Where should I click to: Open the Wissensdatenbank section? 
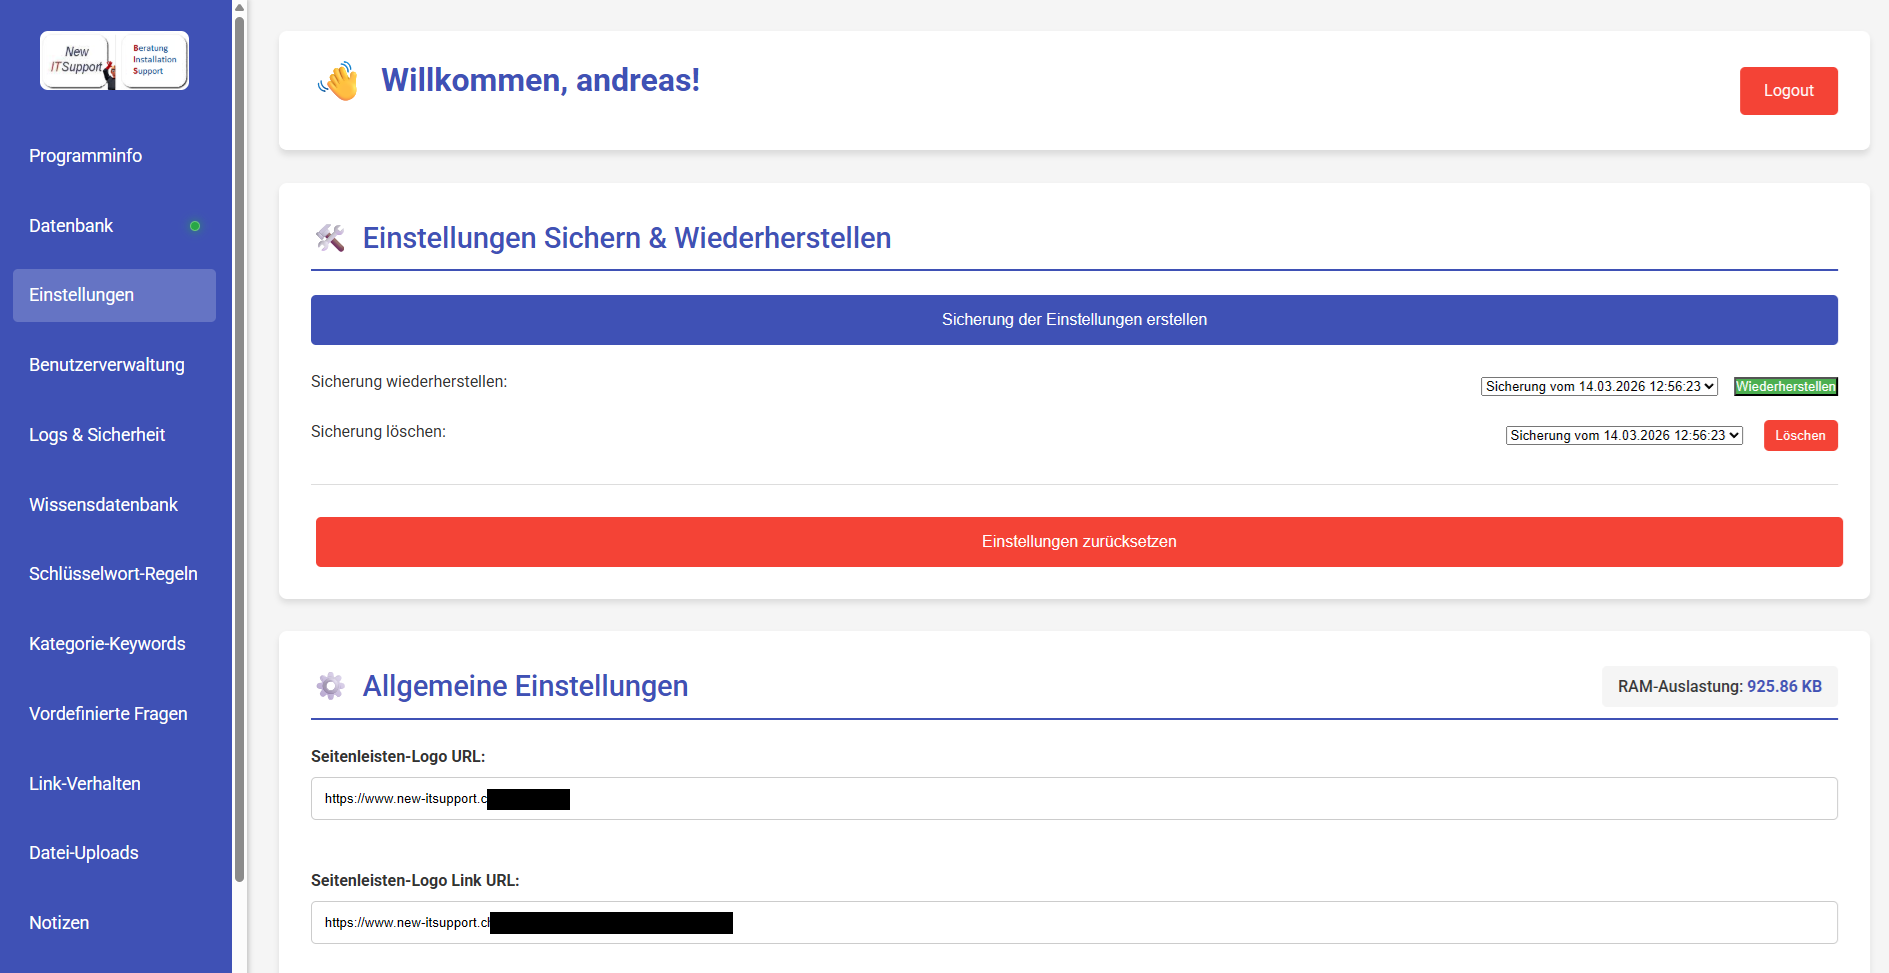(103, 505)
